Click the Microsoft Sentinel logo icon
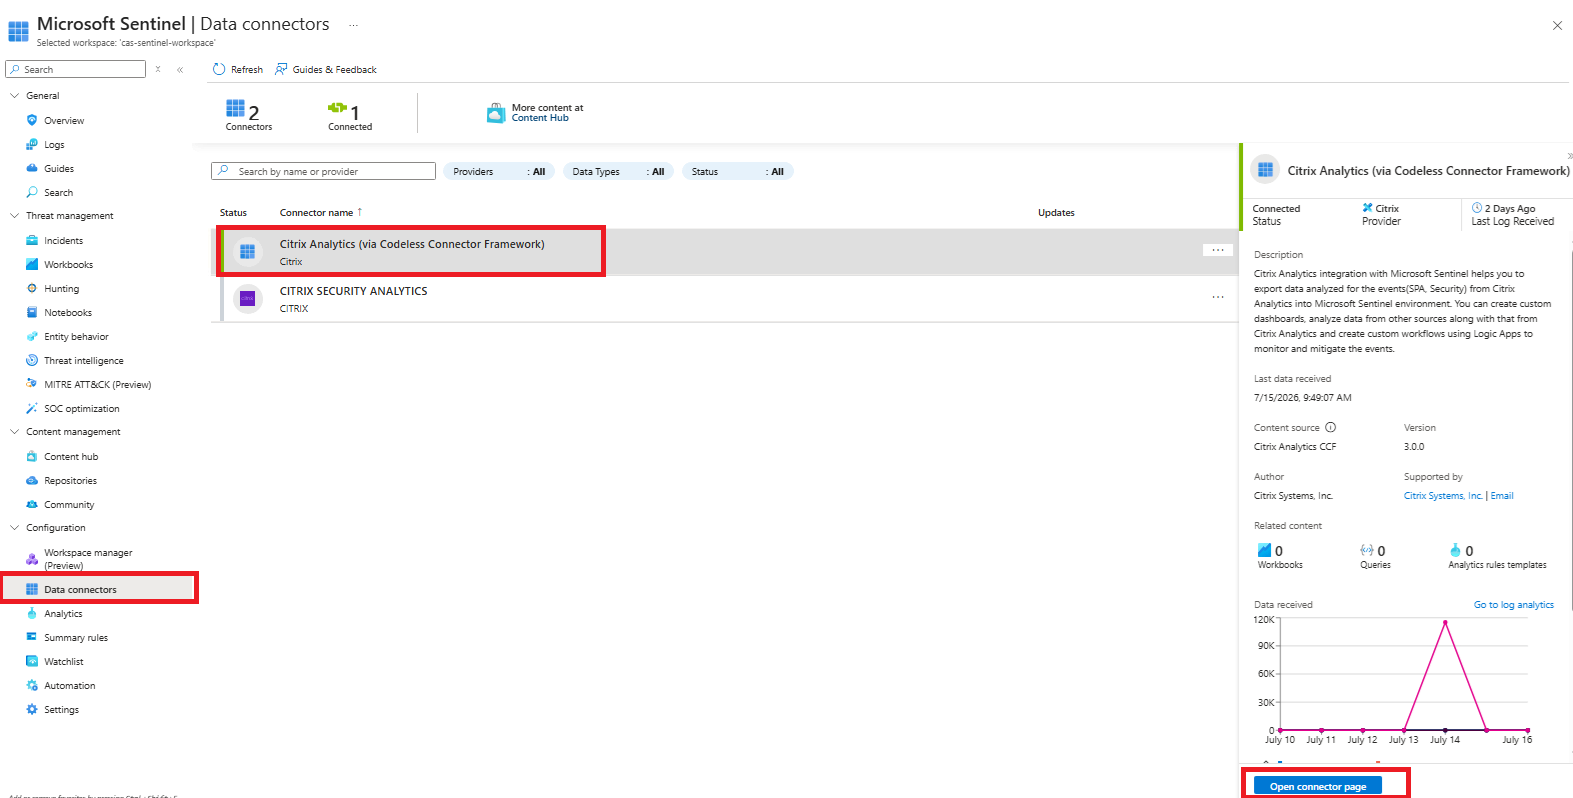The width and height of the screenshot is (1573, 798). pos(18,31)
